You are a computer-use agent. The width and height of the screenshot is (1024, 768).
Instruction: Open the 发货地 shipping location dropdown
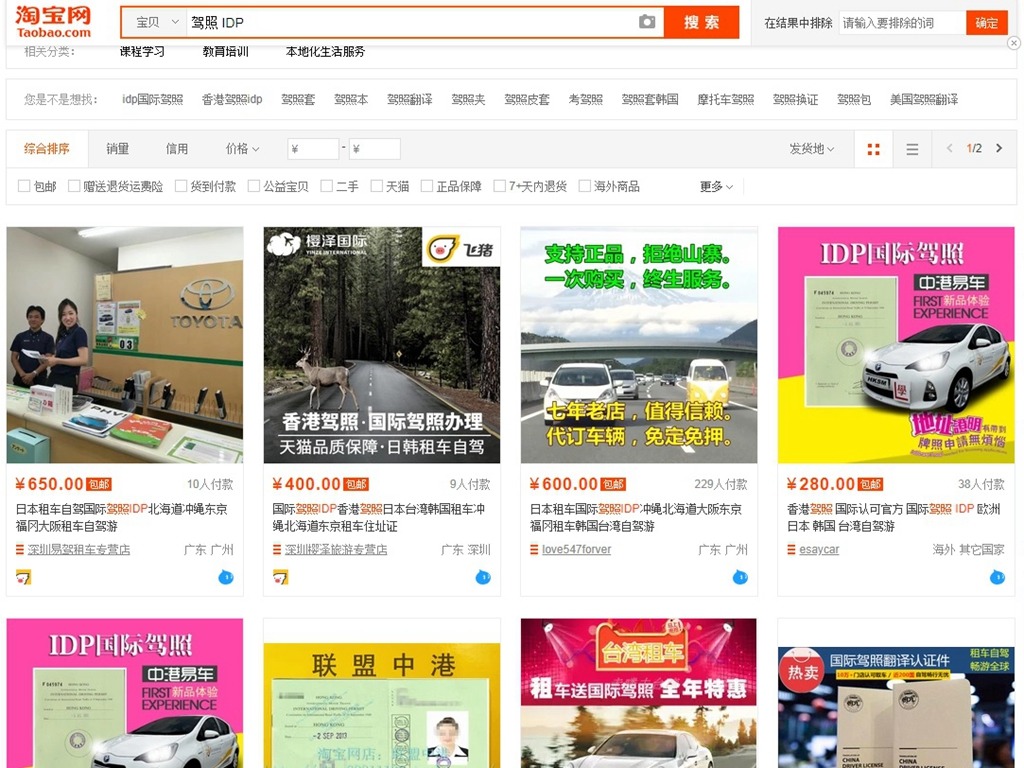coord(812,149)
